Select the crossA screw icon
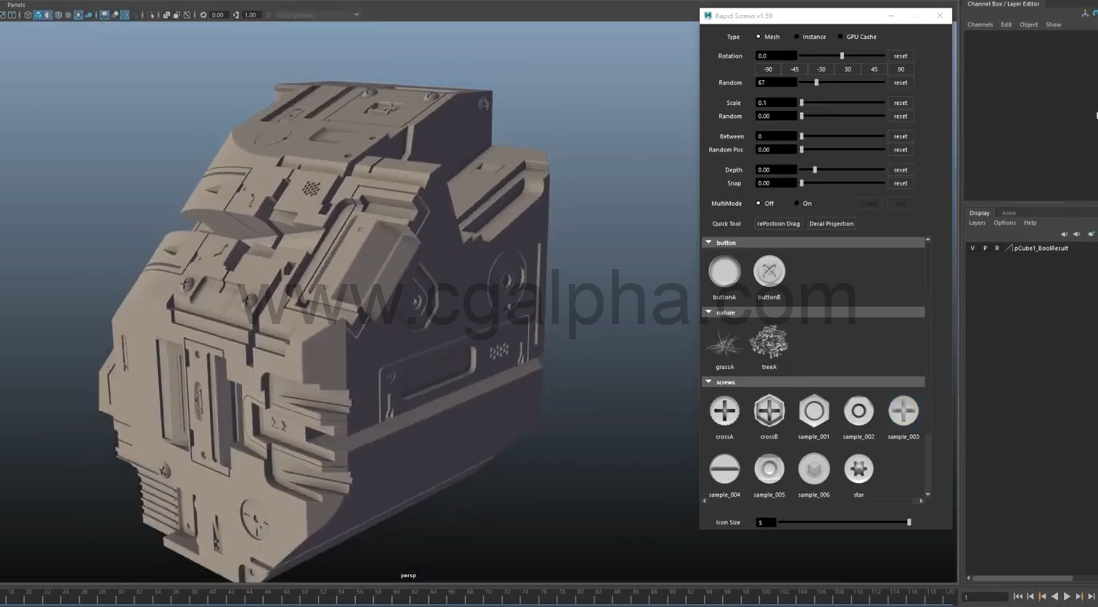This screenshot has height=607, width=1098. point(724,410)
